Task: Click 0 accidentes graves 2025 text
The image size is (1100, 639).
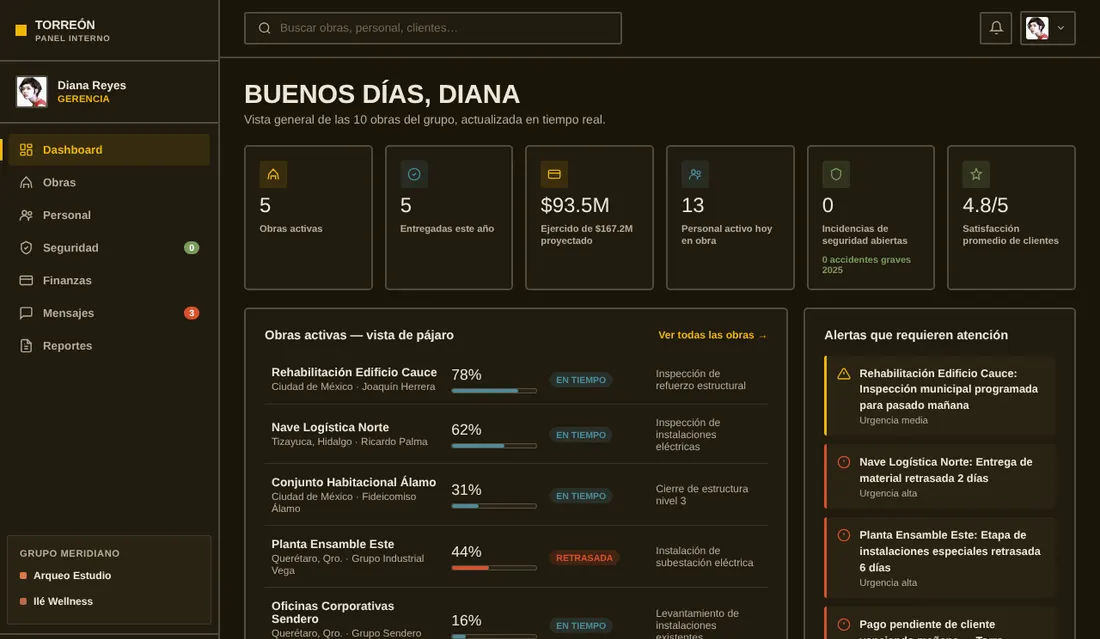Action: pos(866,264)
